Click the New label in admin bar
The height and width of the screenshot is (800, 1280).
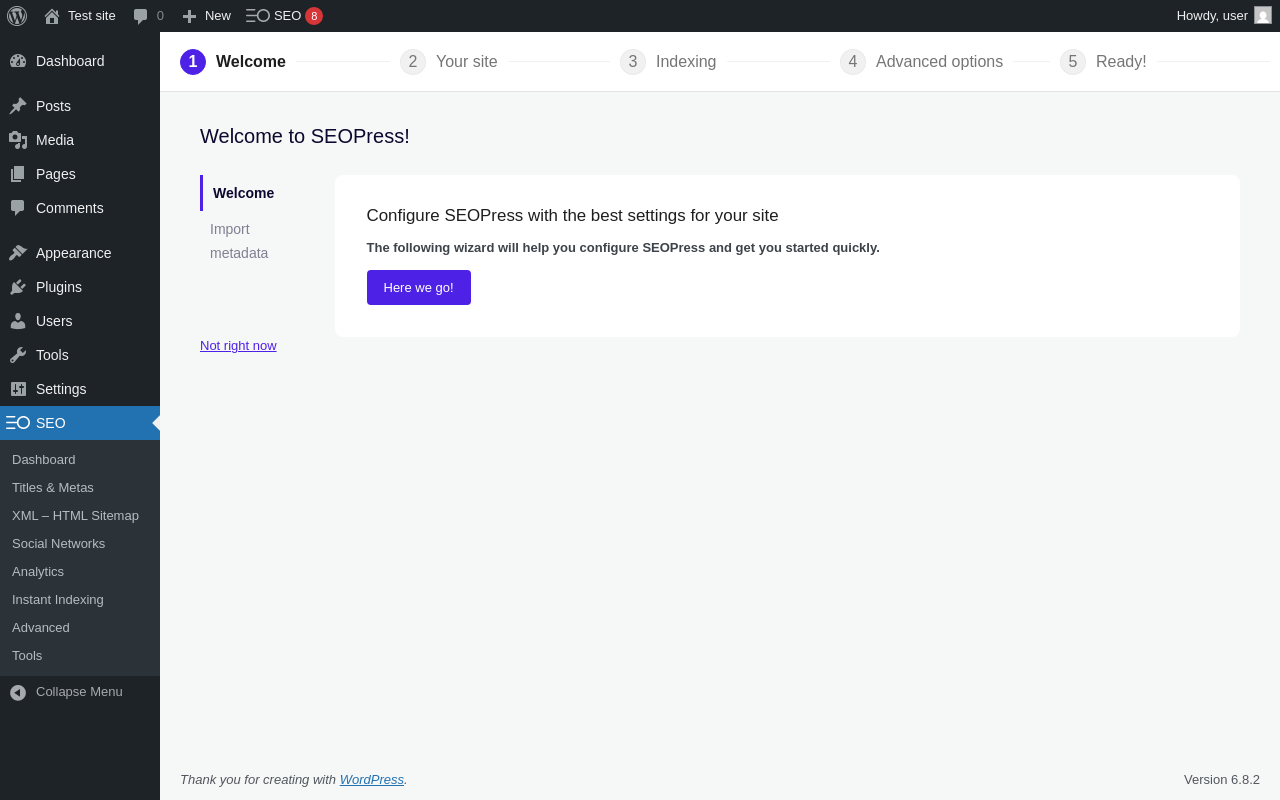pyautogui.click(x=218, y=16)
